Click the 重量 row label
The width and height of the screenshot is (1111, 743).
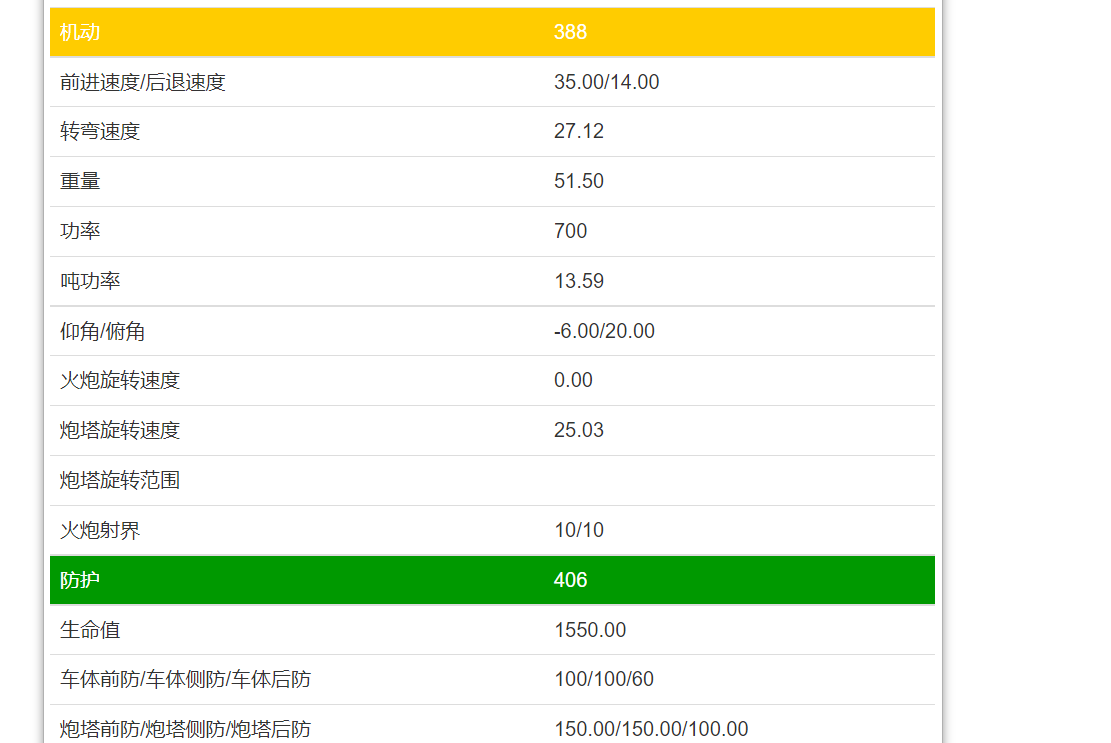(80, 181)
